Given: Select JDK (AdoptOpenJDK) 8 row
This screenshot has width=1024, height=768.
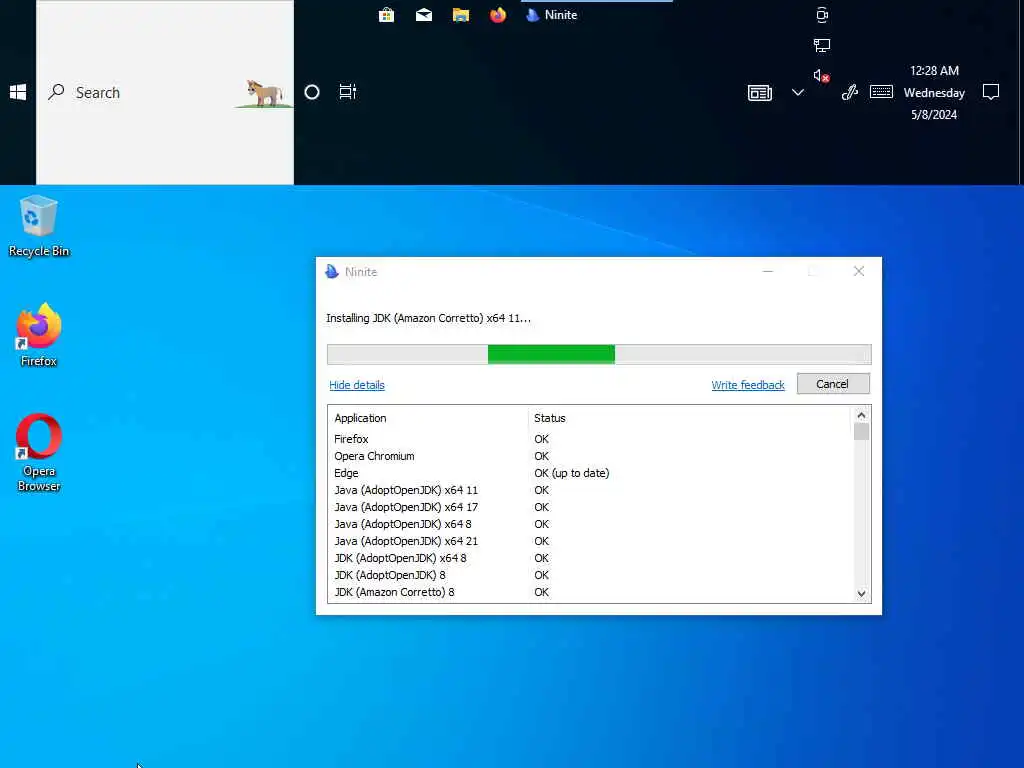Looking at the screenshot, I should point(591,575).
